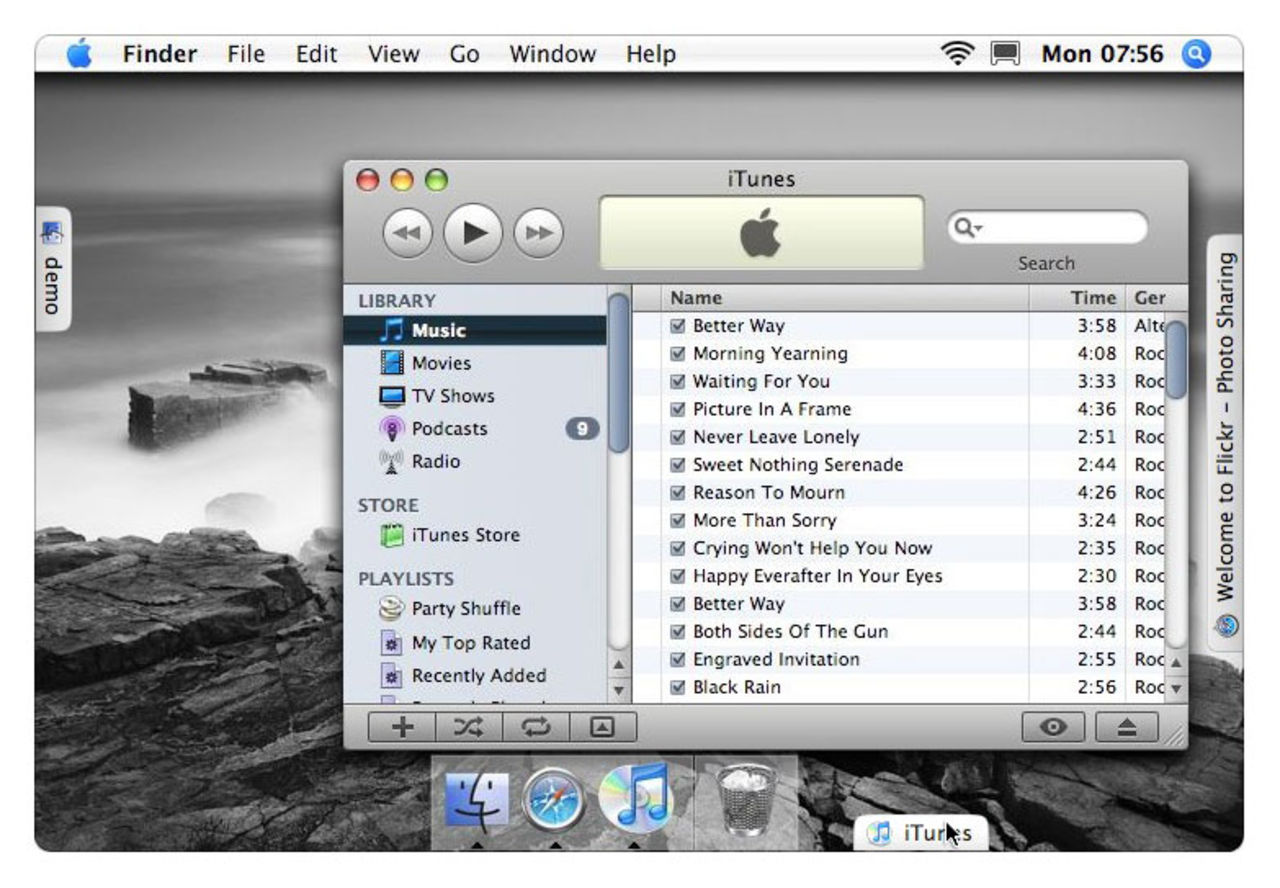Uncheck the track Black Rain
The width and height of the screenshot is (1280, 888).
coord(678,687)
